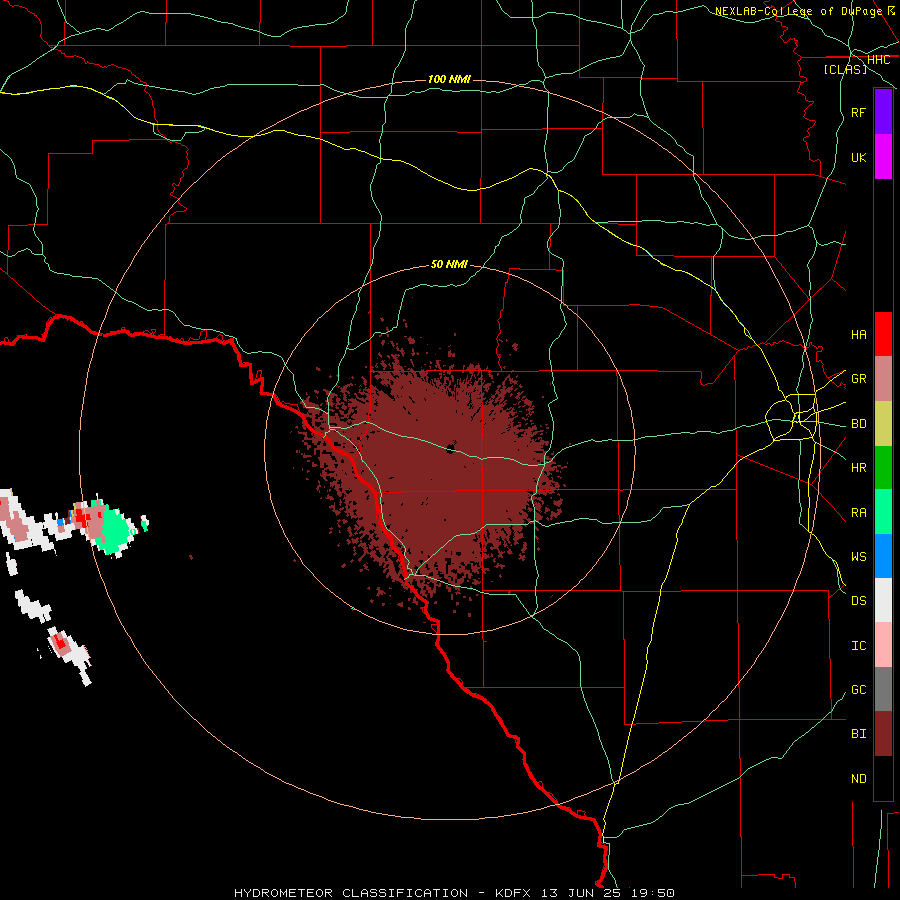Click the BD yellow legend swatch

(883, 424)
